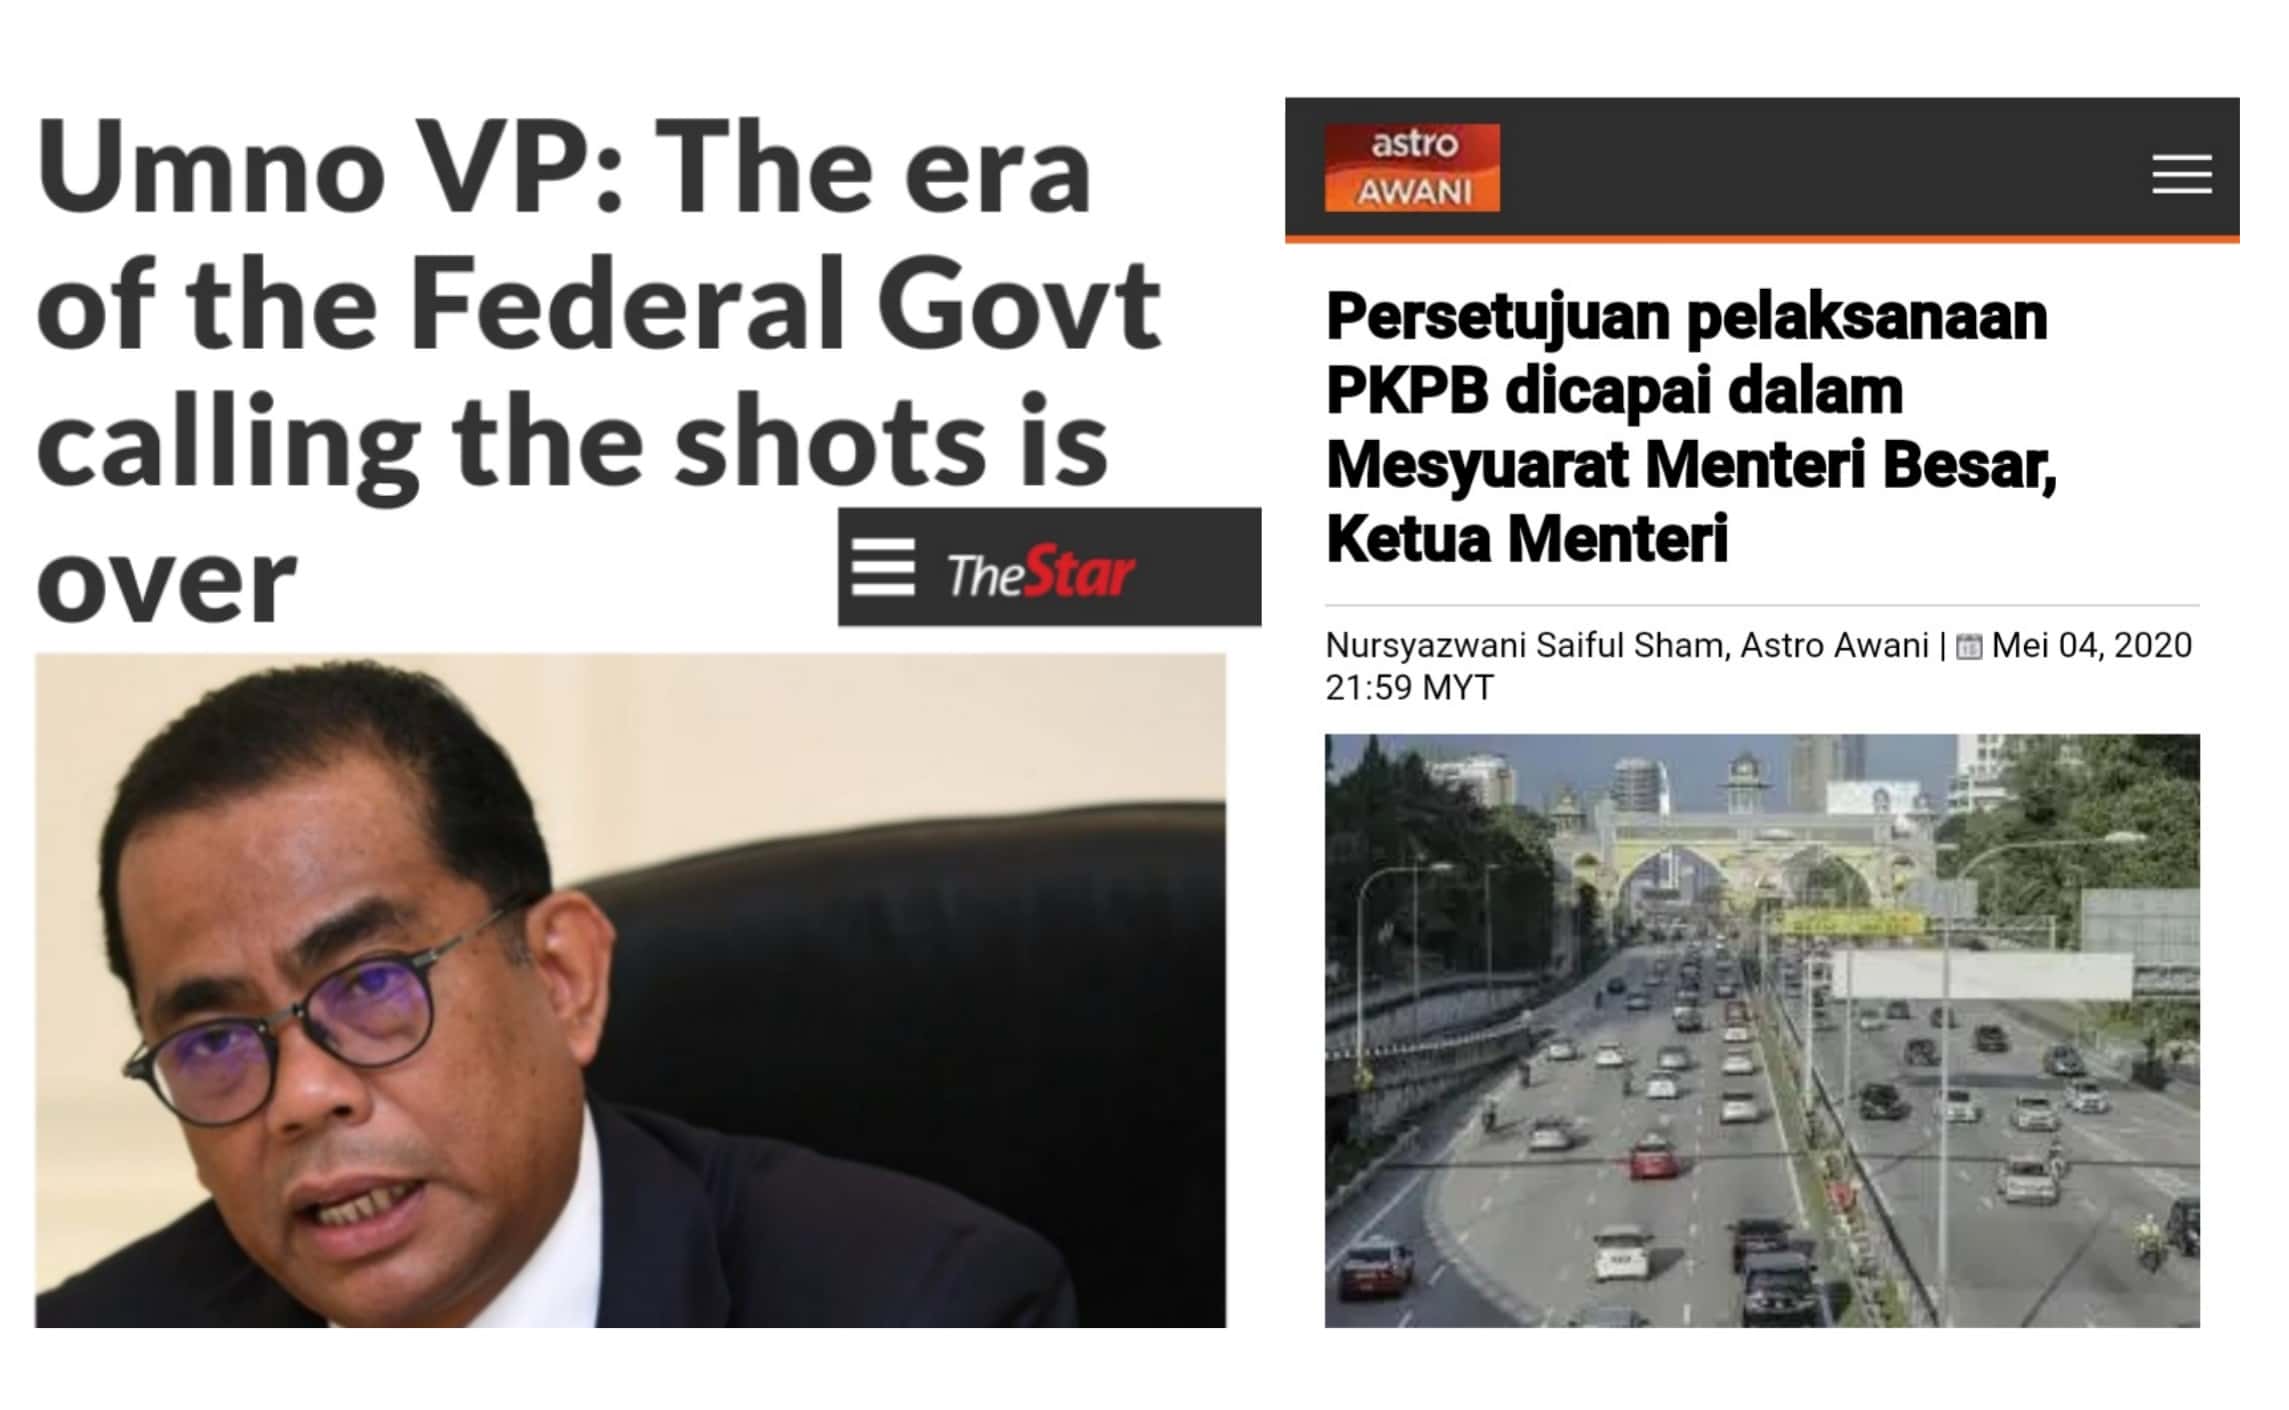Image resolution: width=2289 pixels, height=1410 pixels.
Task: Click empty area of The Star header bar
Action: [1200, 567]
